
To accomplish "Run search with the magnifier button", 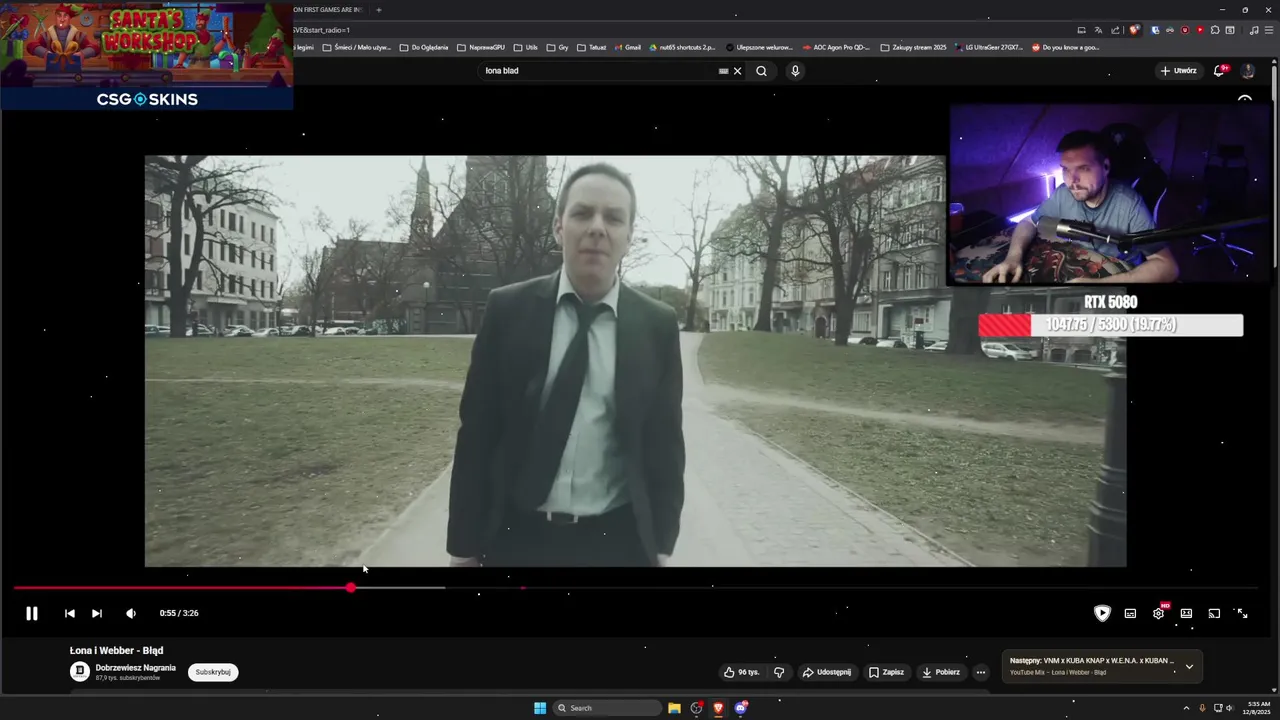I will (x=761, y=71).
